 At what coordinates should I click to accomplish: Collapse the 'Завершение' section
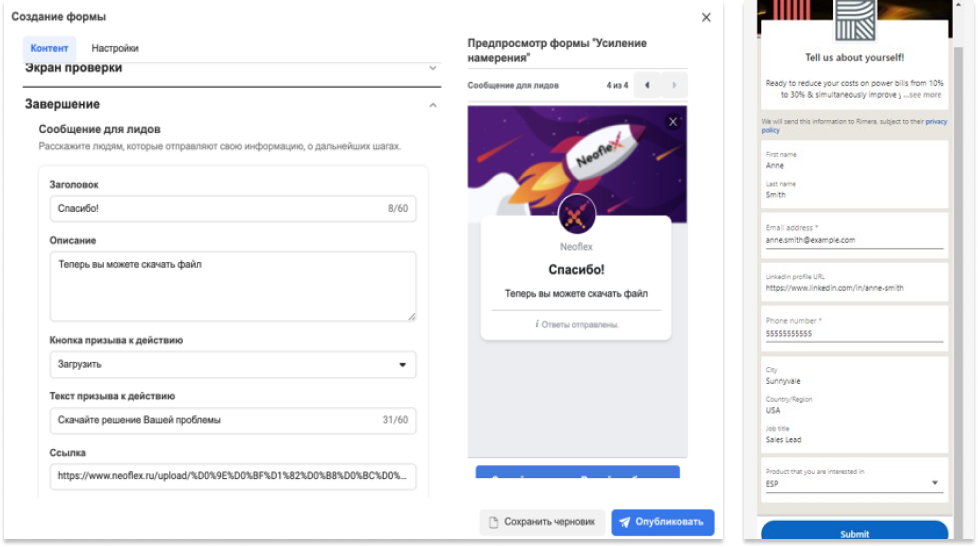[433, 104]
